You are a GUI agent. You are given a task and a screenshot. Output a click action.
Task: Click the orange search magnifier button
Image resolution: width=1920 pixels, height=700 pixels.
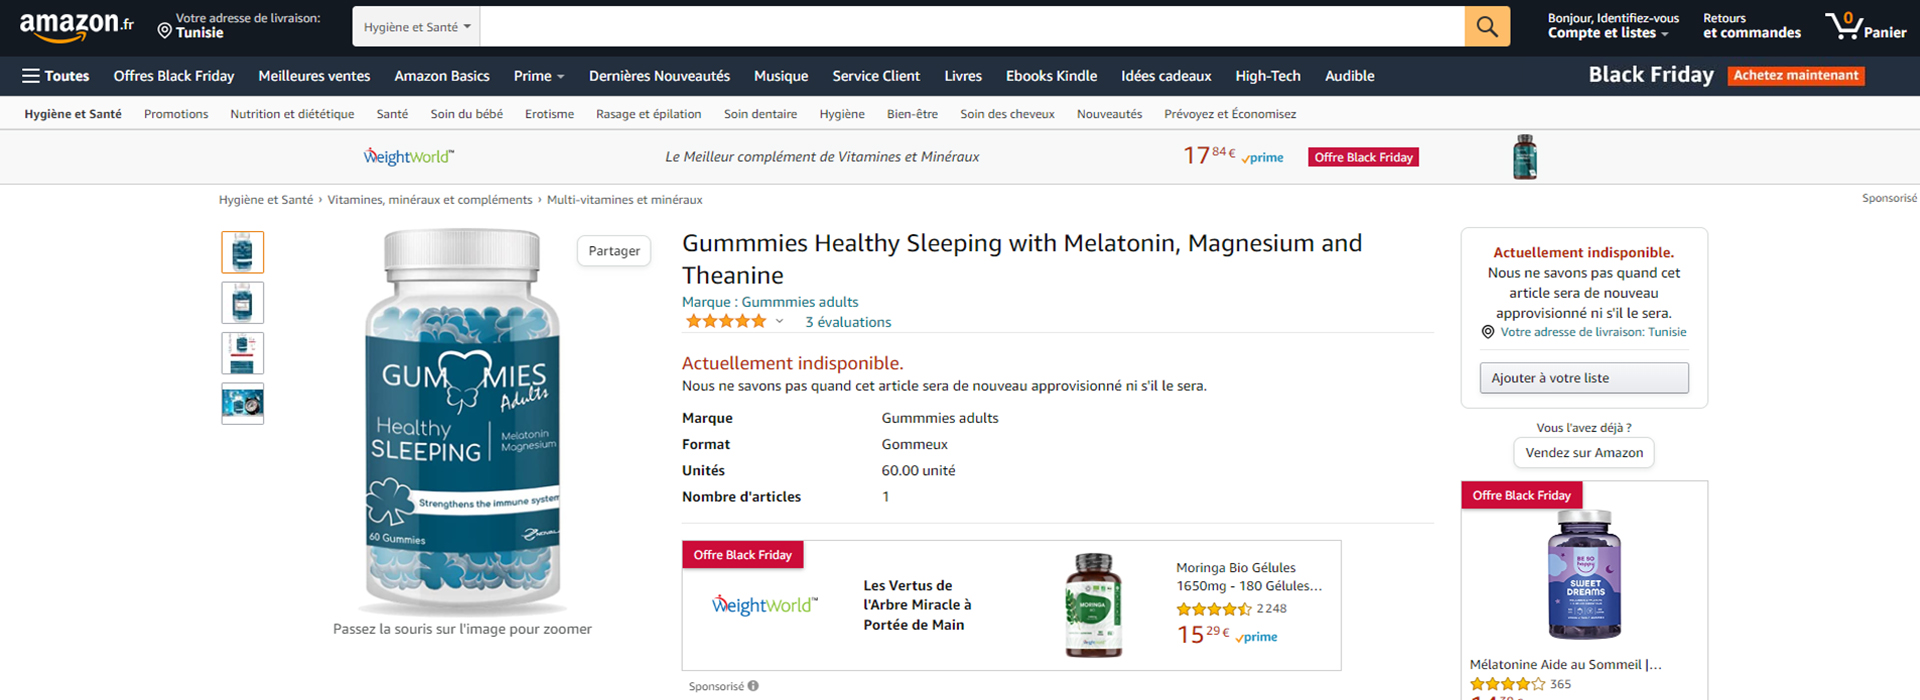[1487, 27]
